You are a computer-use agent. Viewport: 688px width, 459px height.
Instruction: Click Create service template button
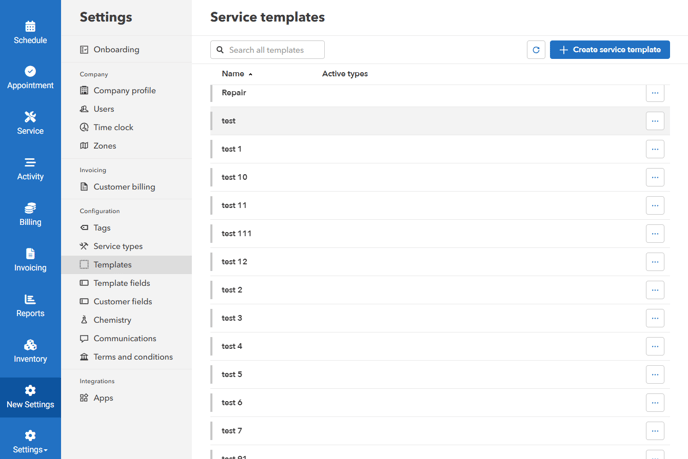(x=609, y=50)
